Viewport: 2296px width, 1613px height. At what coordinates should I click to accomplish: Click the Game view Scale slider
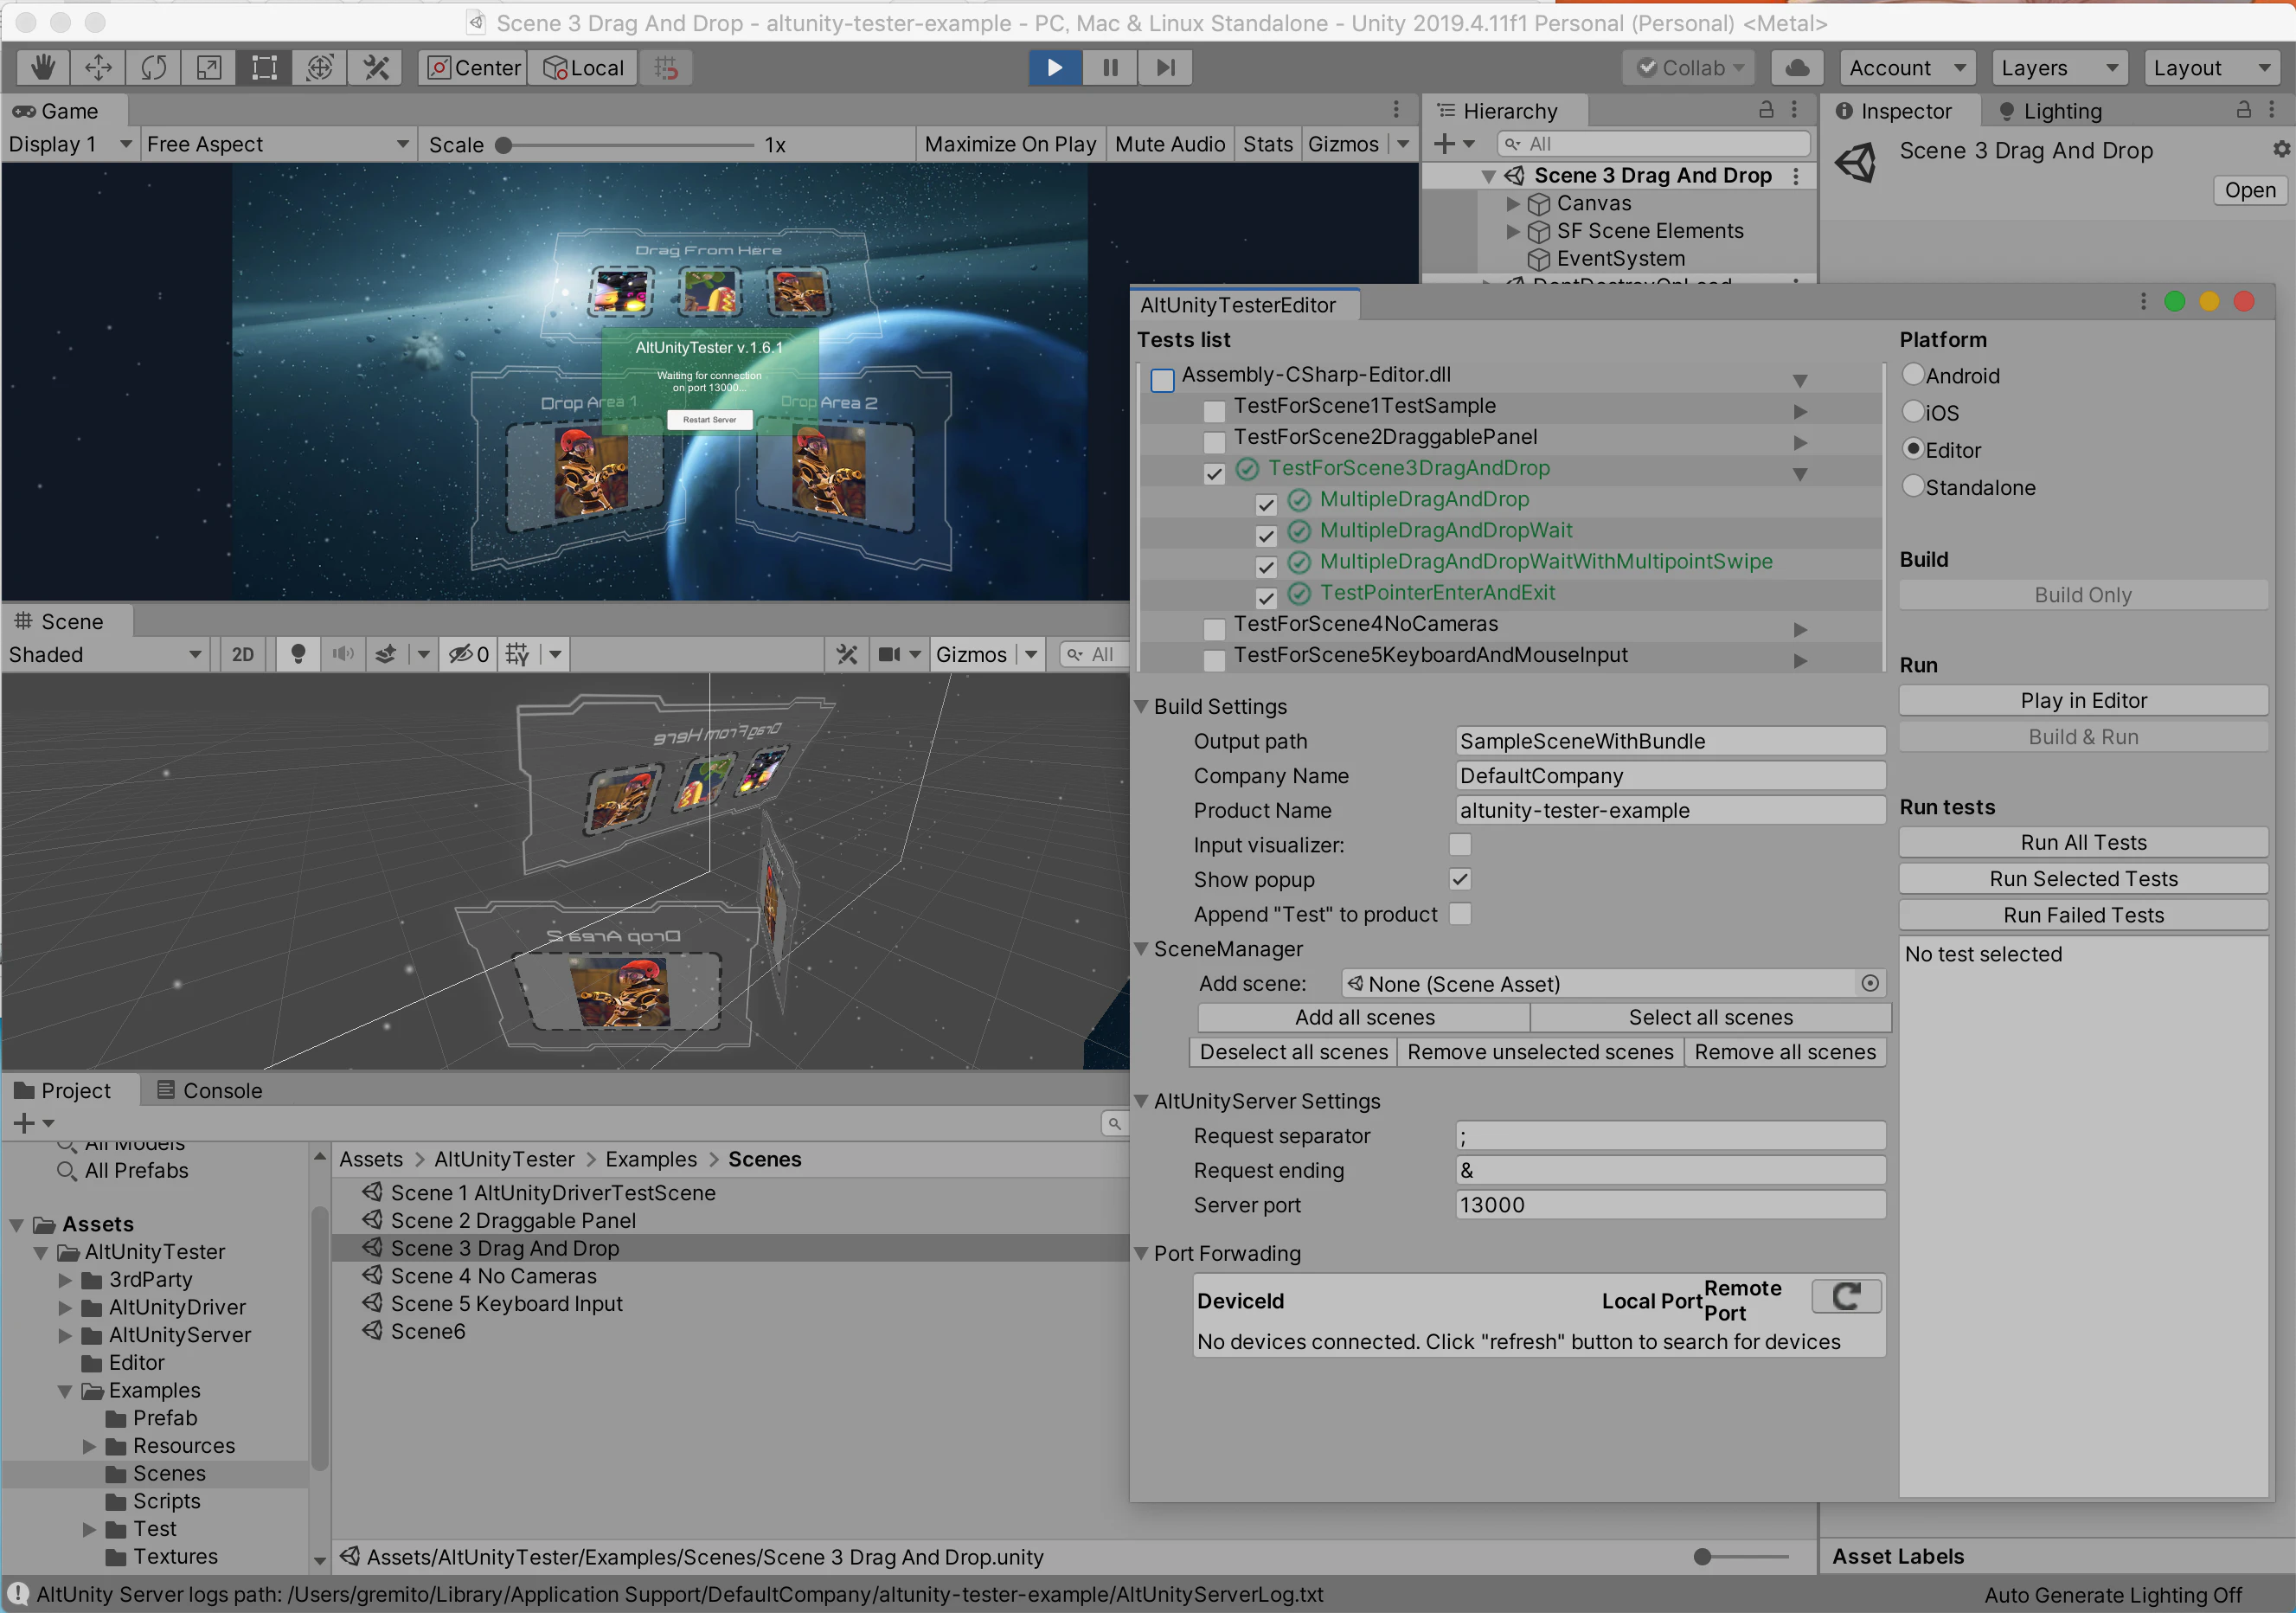click(x=628, y=145)
